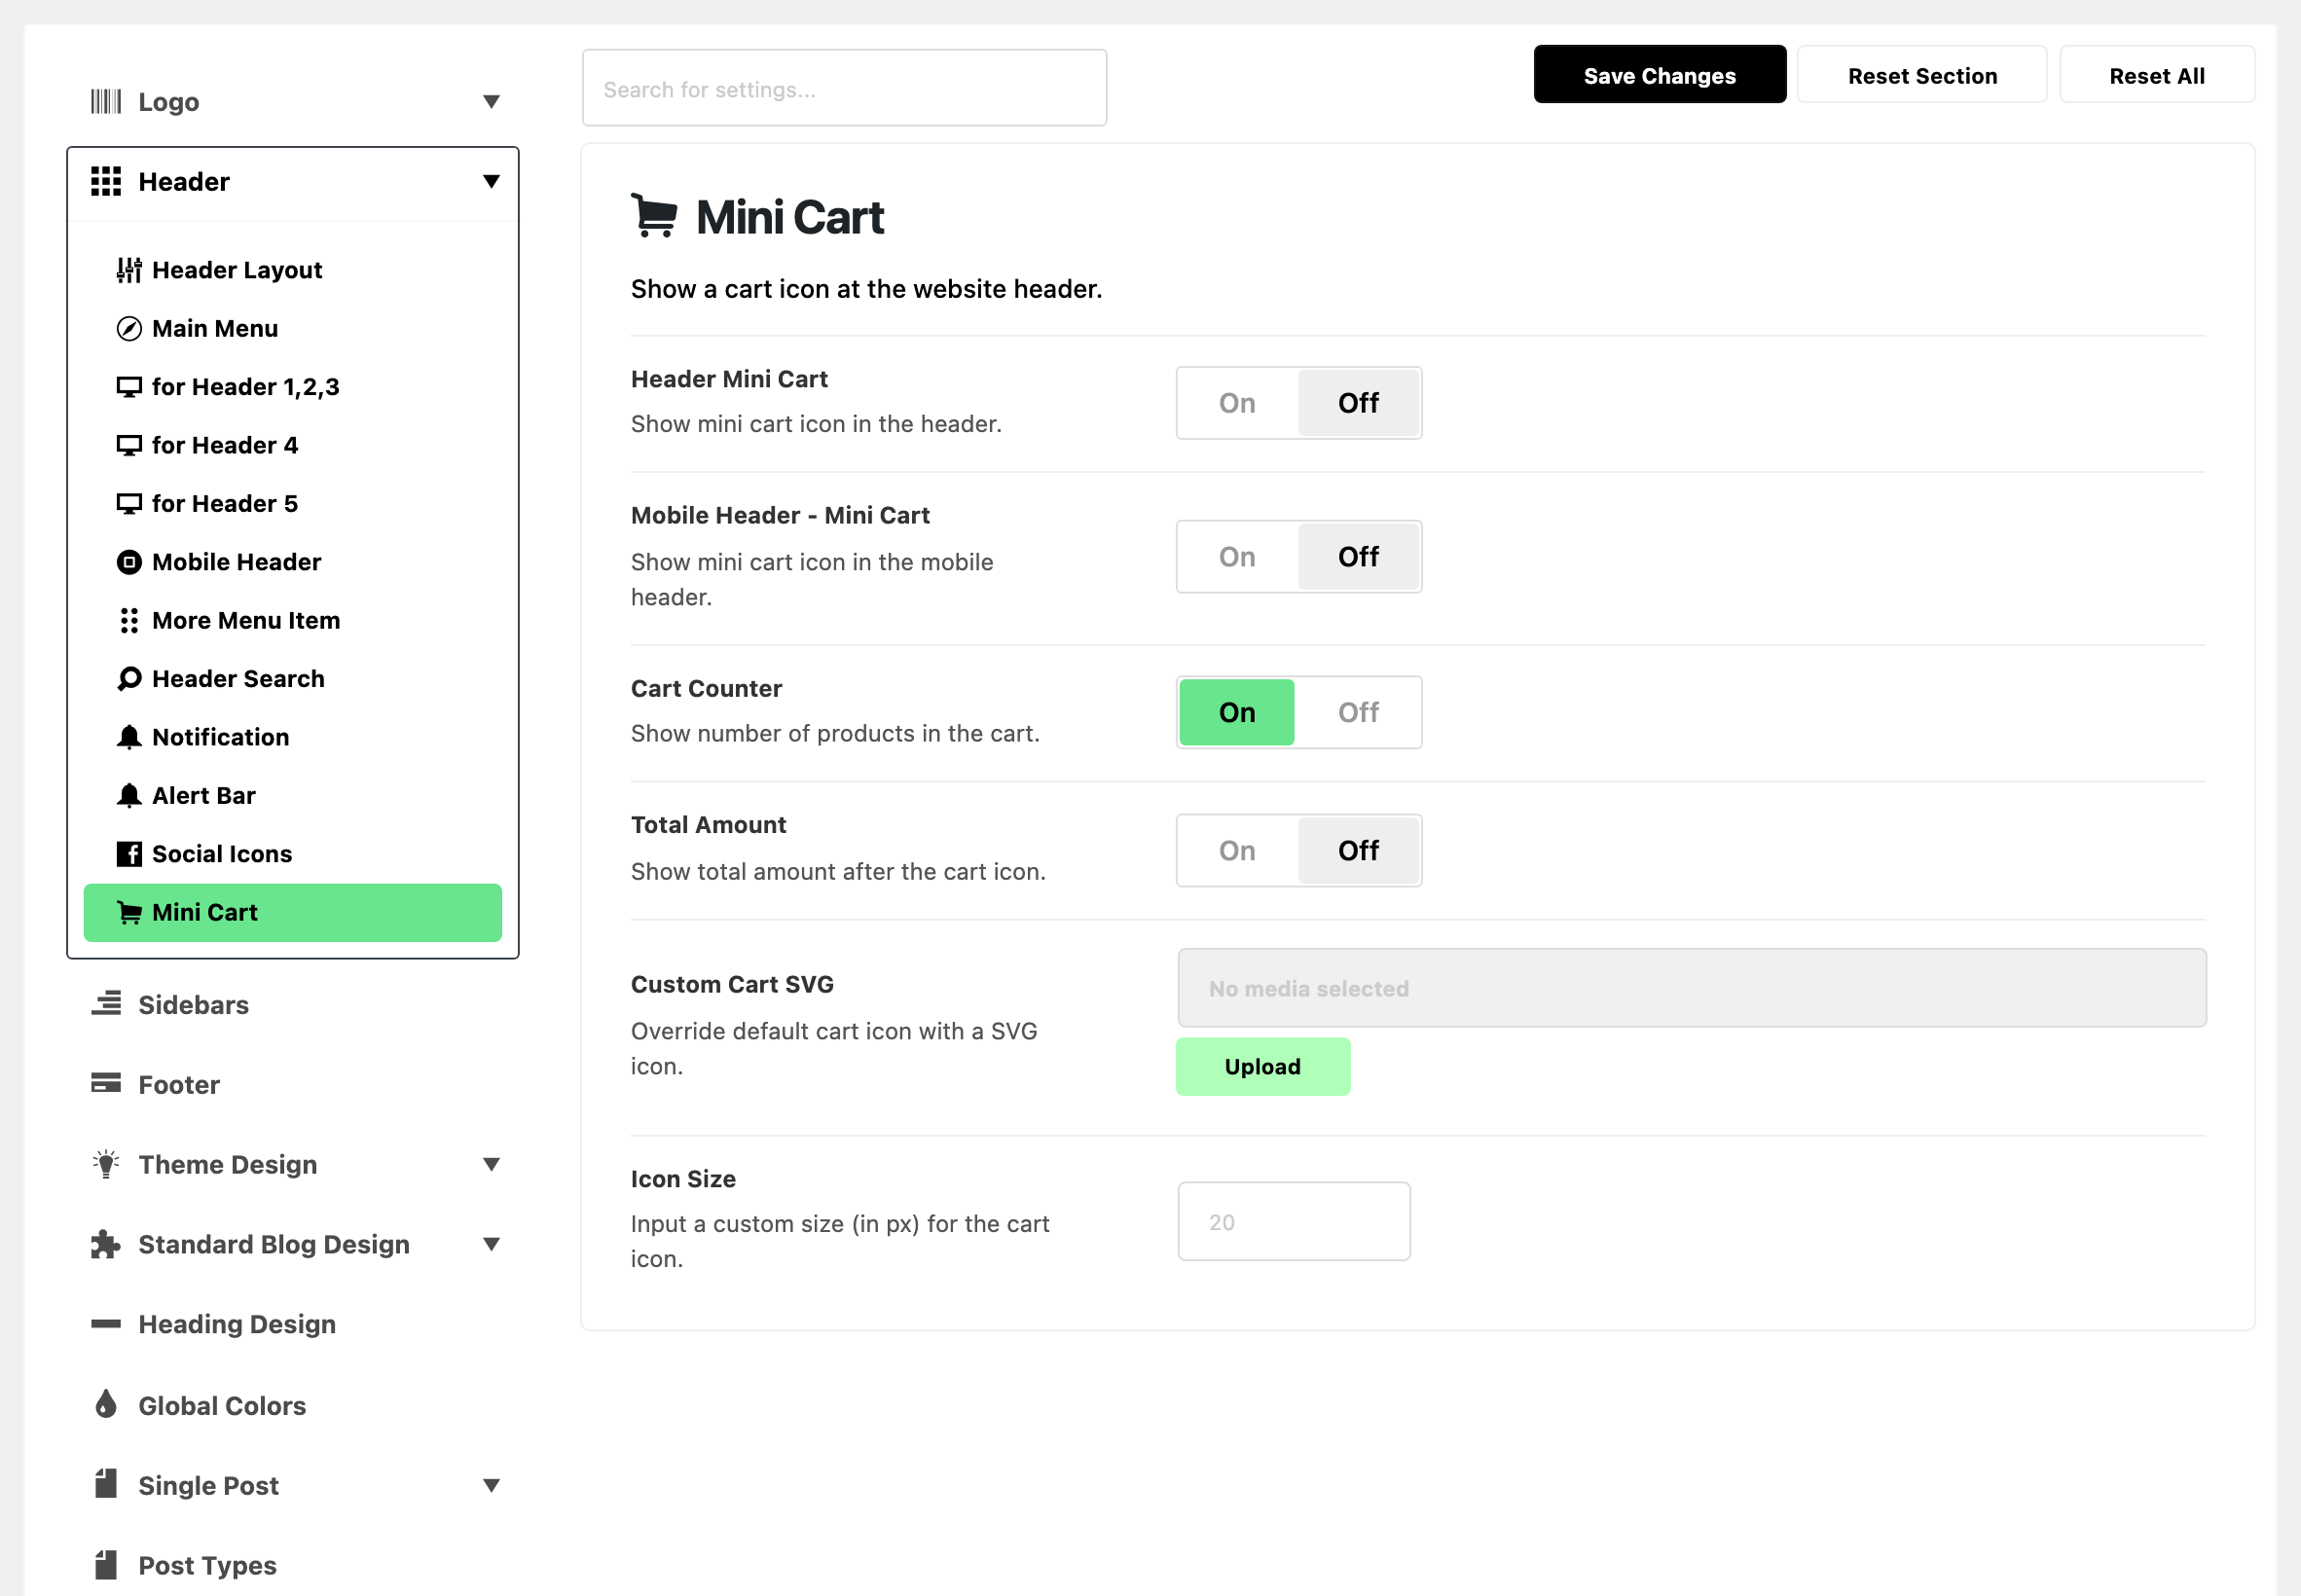This screenshot has width=2301, height=1596.
Task: Click the Theme Design lightbulb icon
Action: (106, 1164)
